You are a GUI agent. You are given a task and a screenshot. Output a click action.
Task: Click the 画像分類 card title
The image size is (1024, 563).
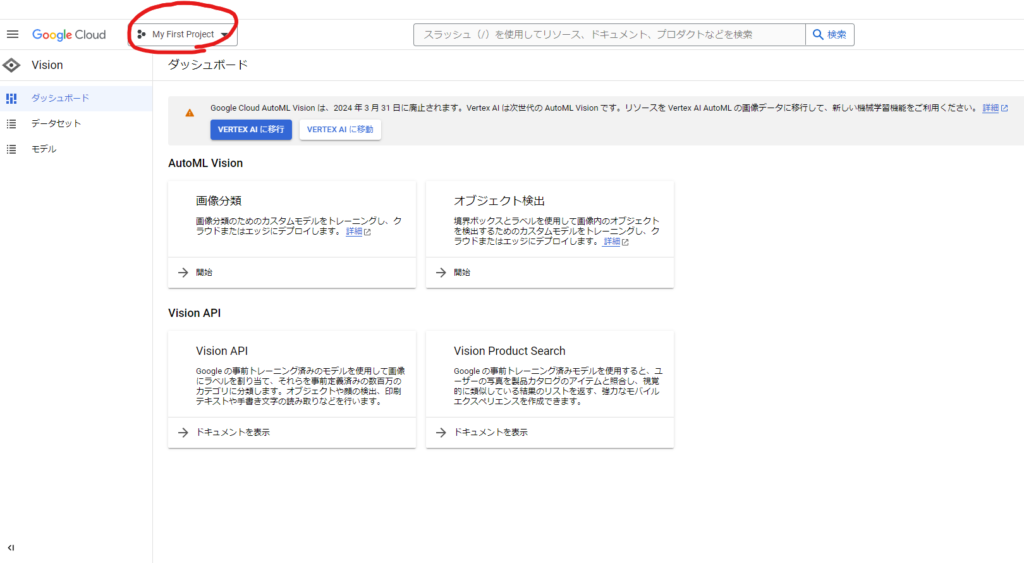[218, 201]
